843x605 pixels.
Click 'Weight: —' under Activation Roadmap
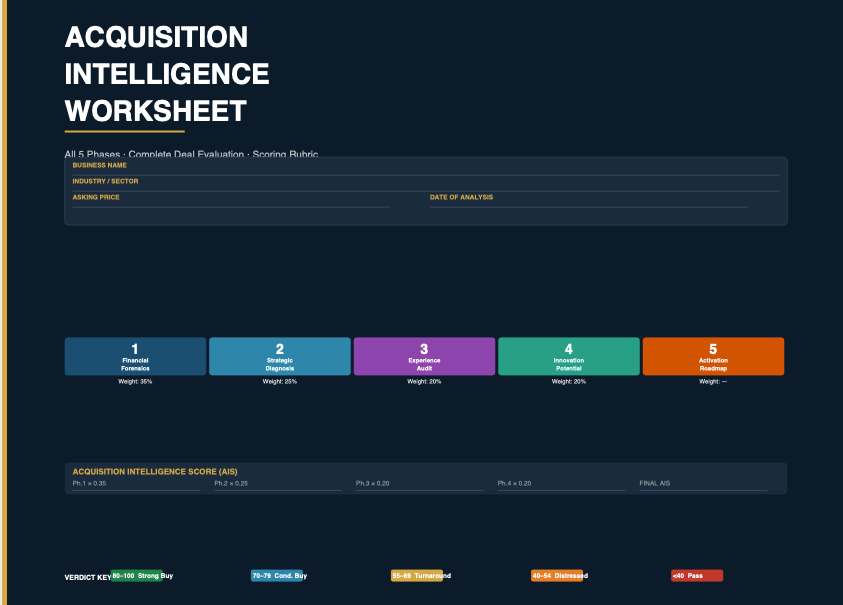tap(713, 381)
